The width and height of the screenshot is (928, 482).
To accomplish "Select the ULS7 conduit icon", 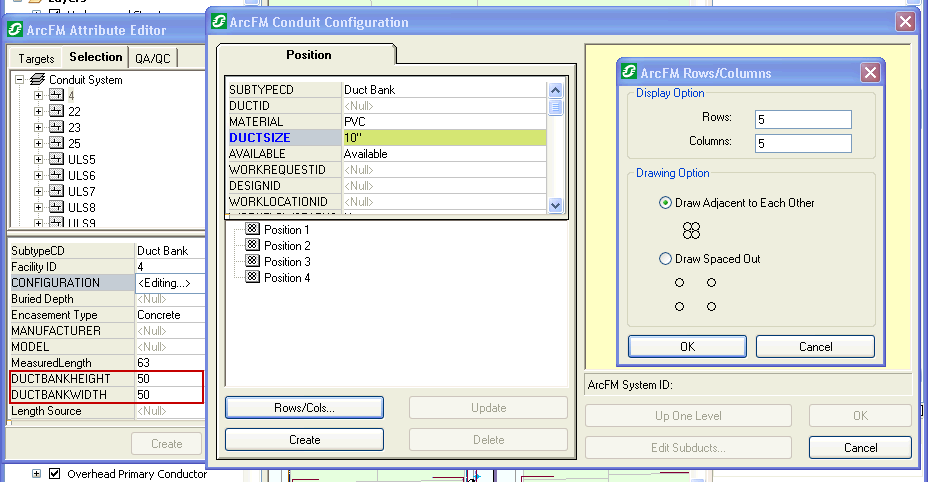I will pos(57,192).
